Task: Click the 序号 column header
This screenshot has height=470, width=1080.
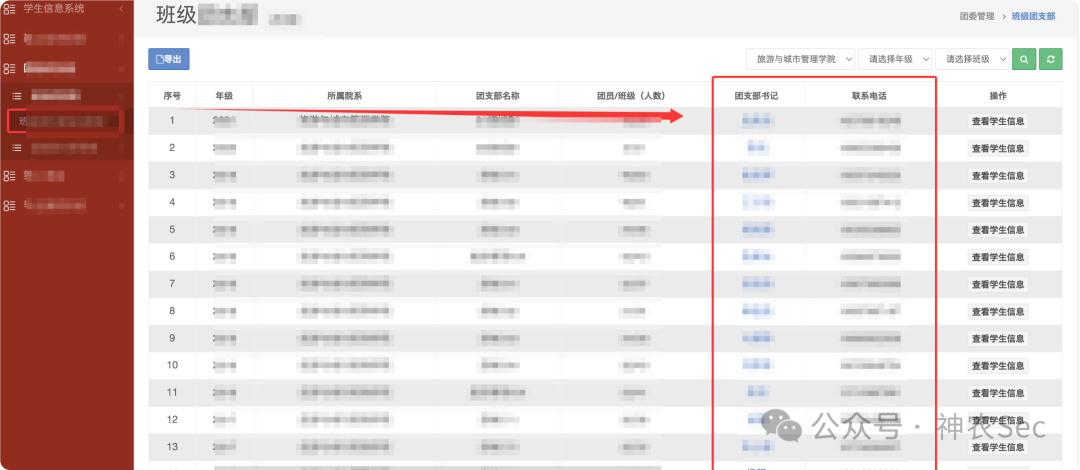Action: (x=172, y=96)
